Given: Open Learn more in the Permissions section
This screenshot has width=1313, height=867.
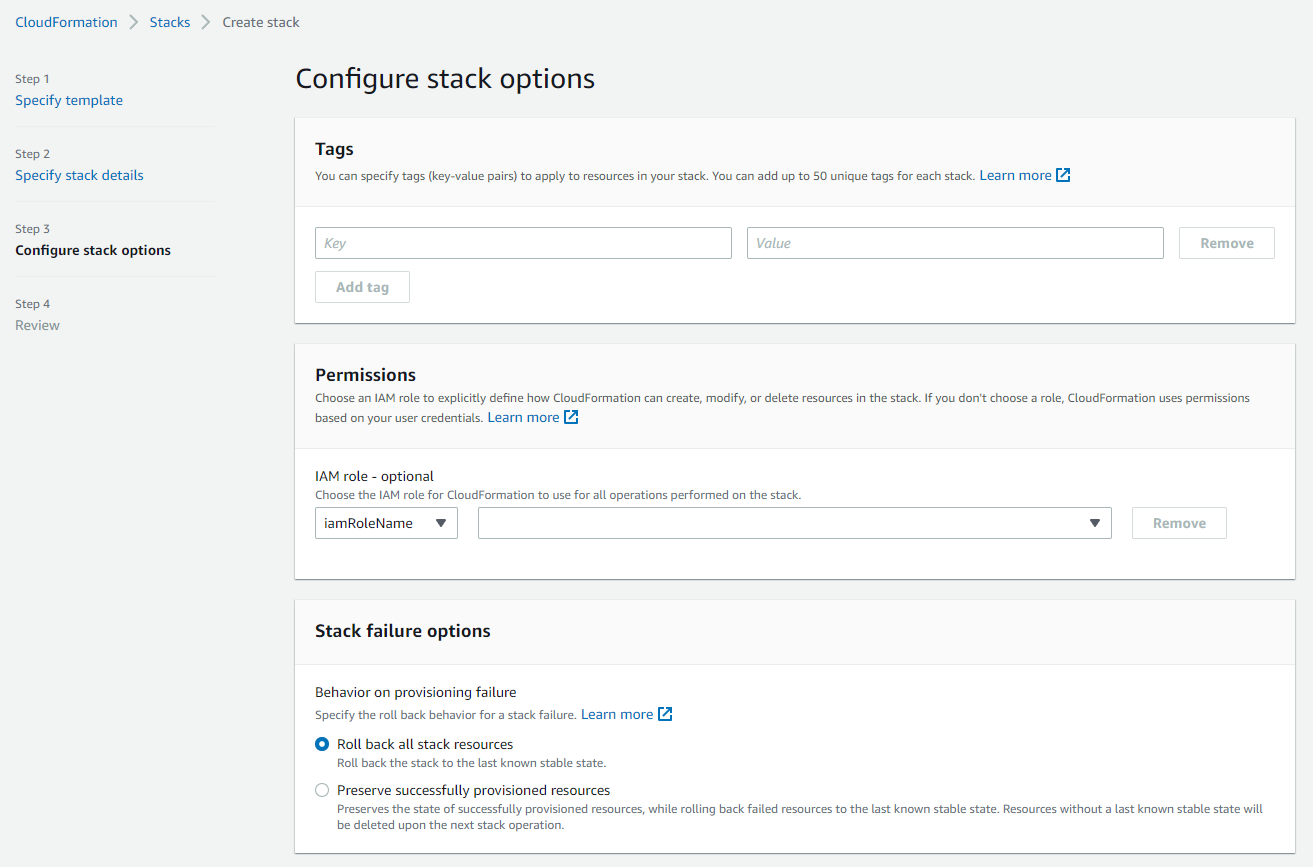Looking at the screenshot, I should (523, 417).
